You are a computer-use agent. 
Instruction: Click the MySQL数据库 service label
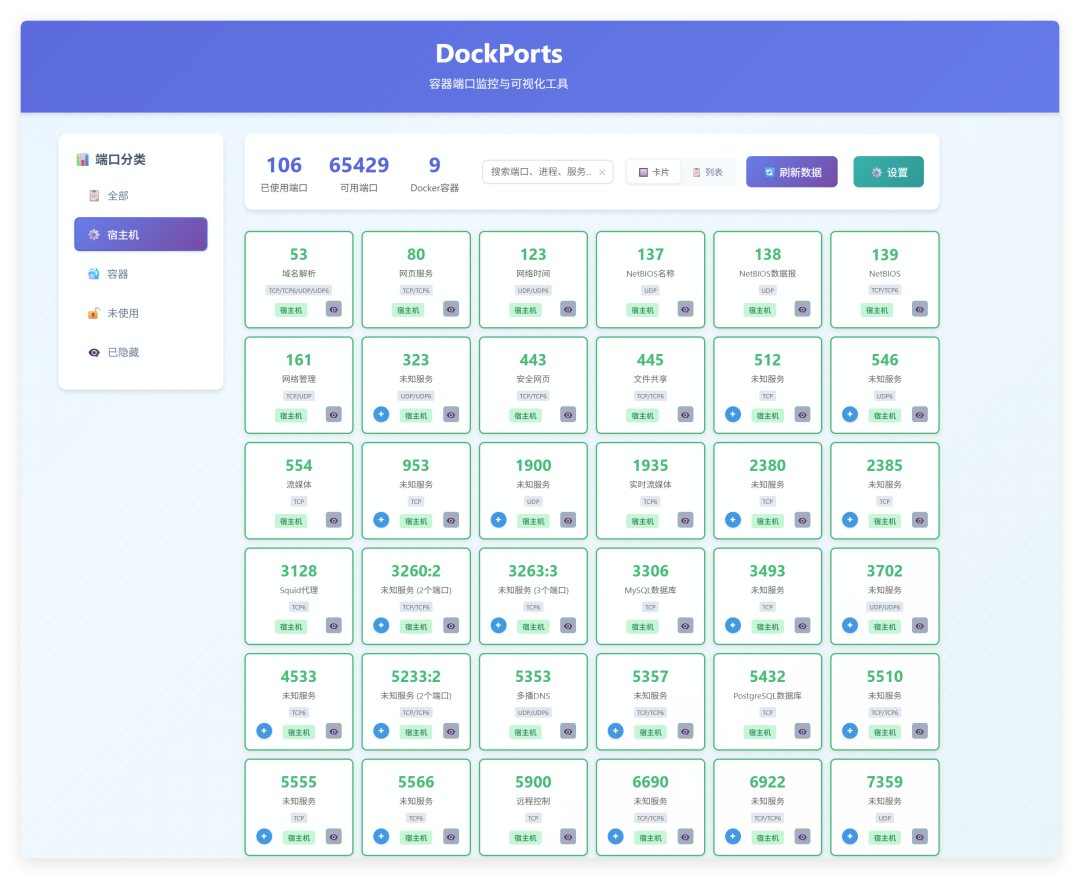[x=650, y=590]
